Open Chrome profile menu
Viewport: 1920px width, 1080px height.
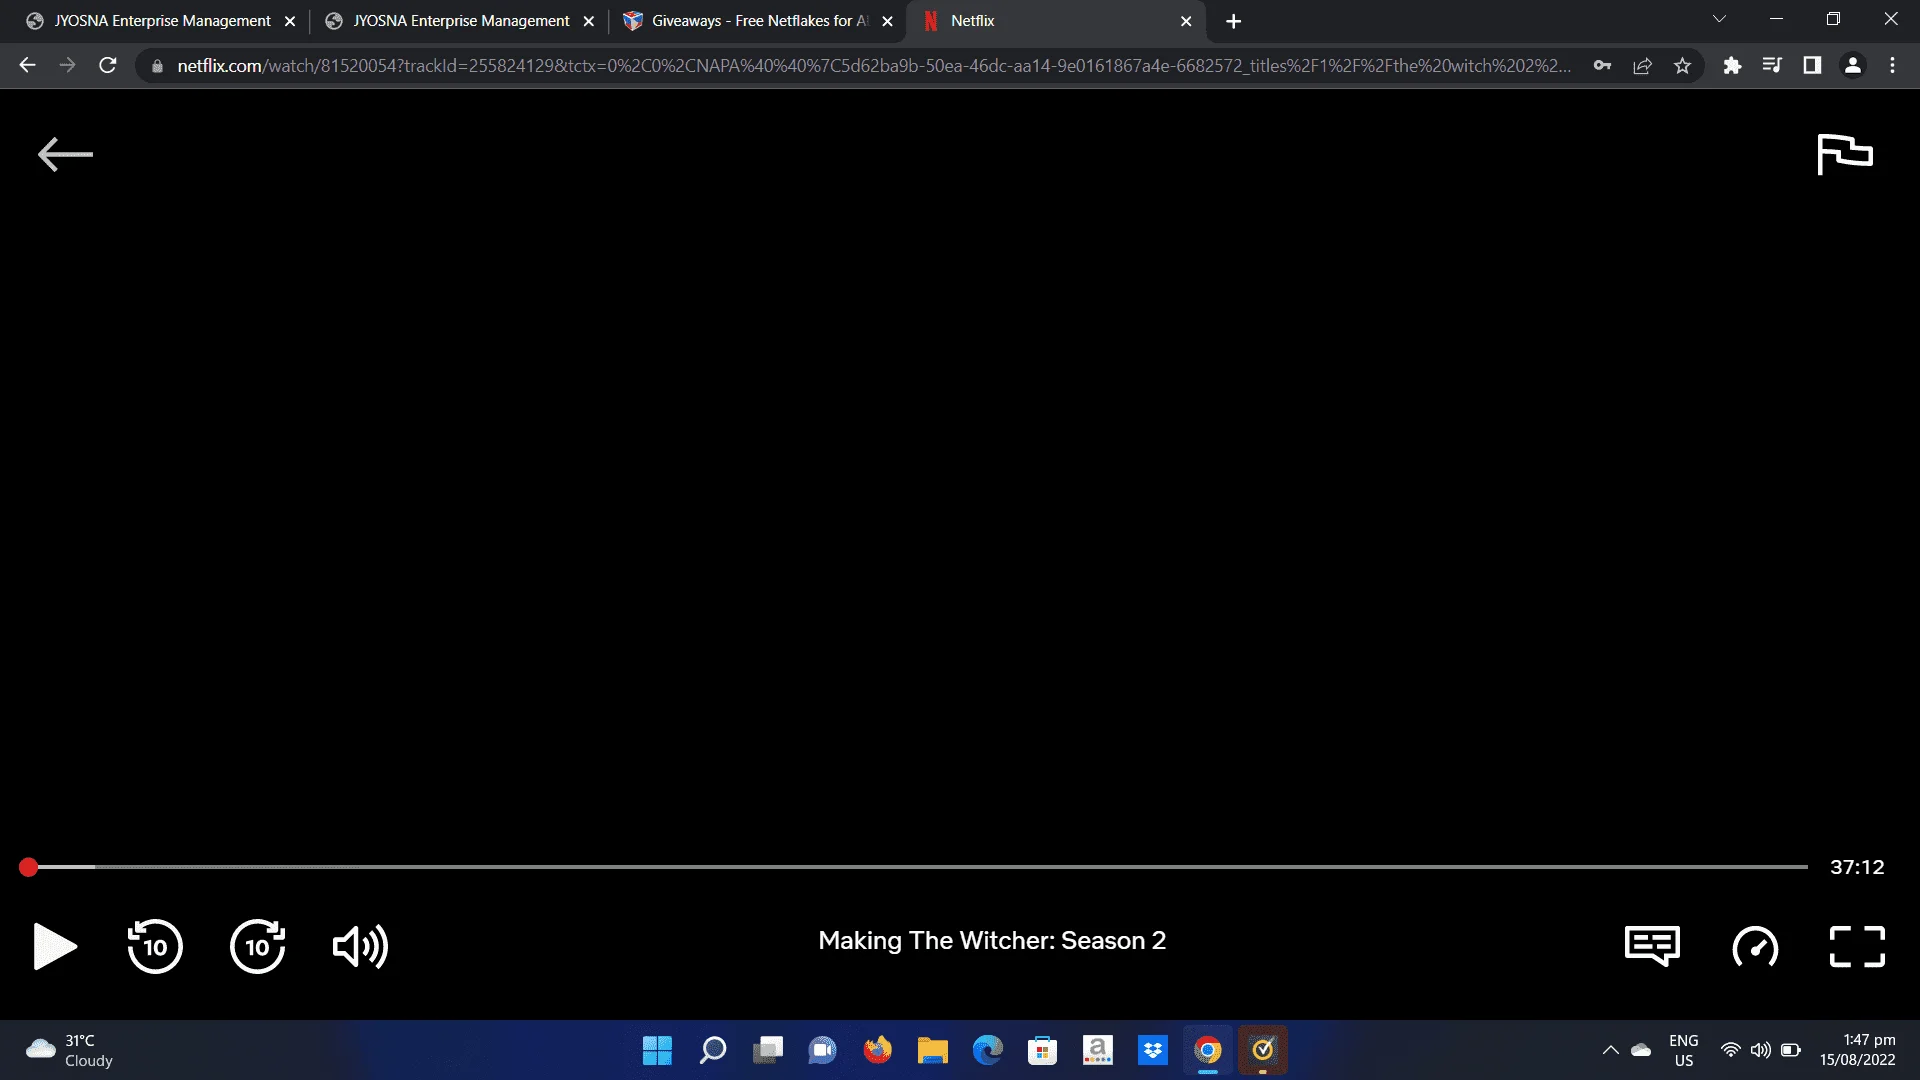1853,66
